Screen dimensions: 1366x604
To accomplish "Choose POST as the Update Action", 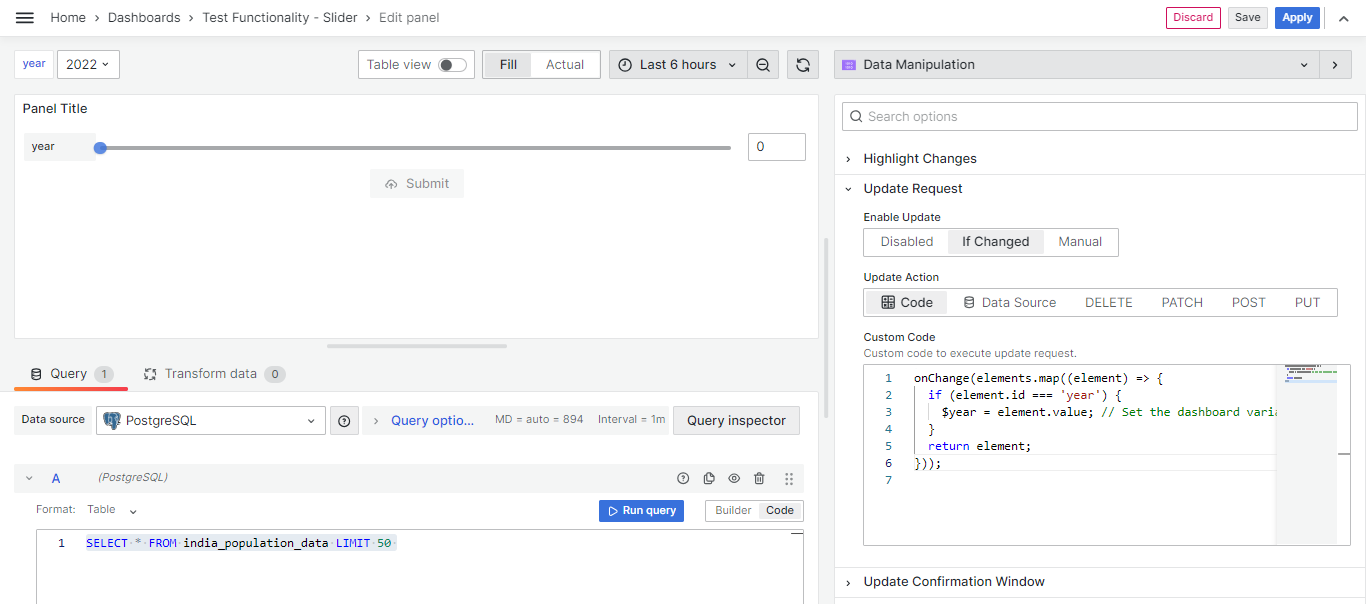I will (x=1249, y=303).
